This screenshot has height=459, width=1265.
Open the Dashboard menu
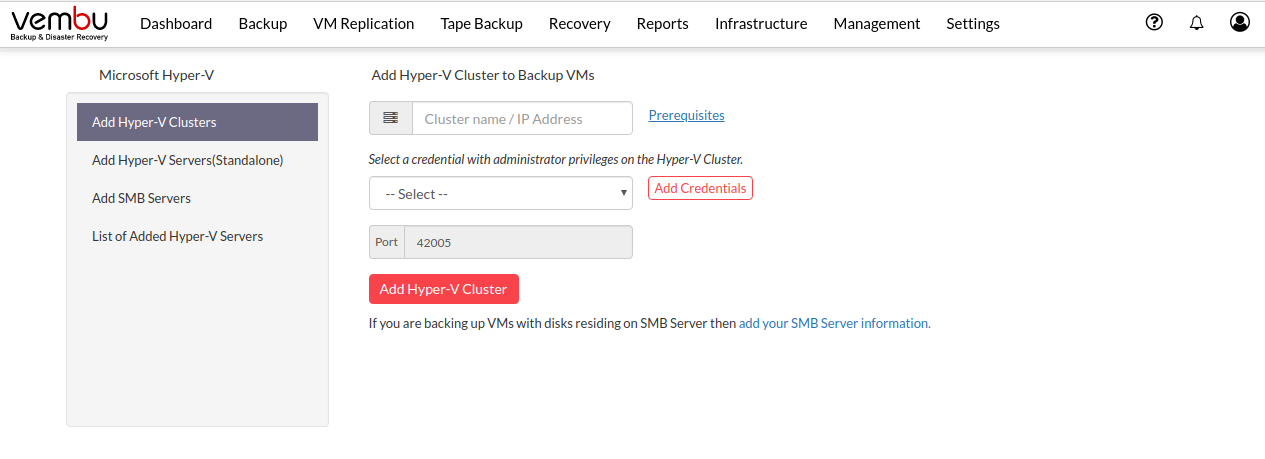point(176,24)
